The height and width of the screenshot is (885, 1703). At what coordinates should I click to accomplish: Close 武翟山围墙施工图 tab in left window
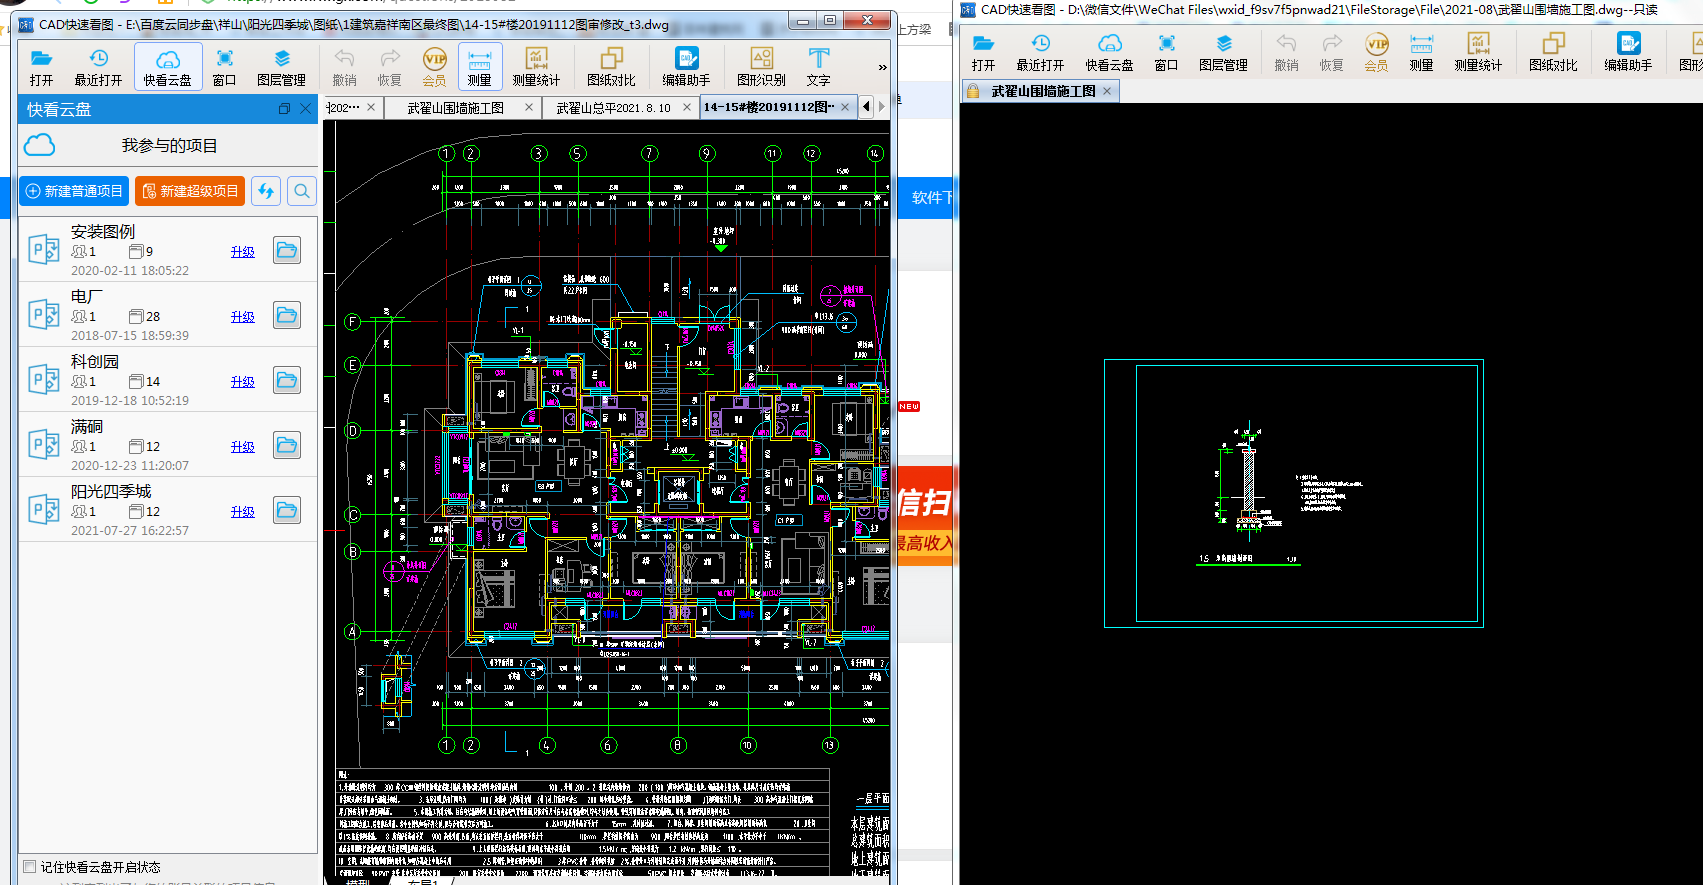pos(529,108)
